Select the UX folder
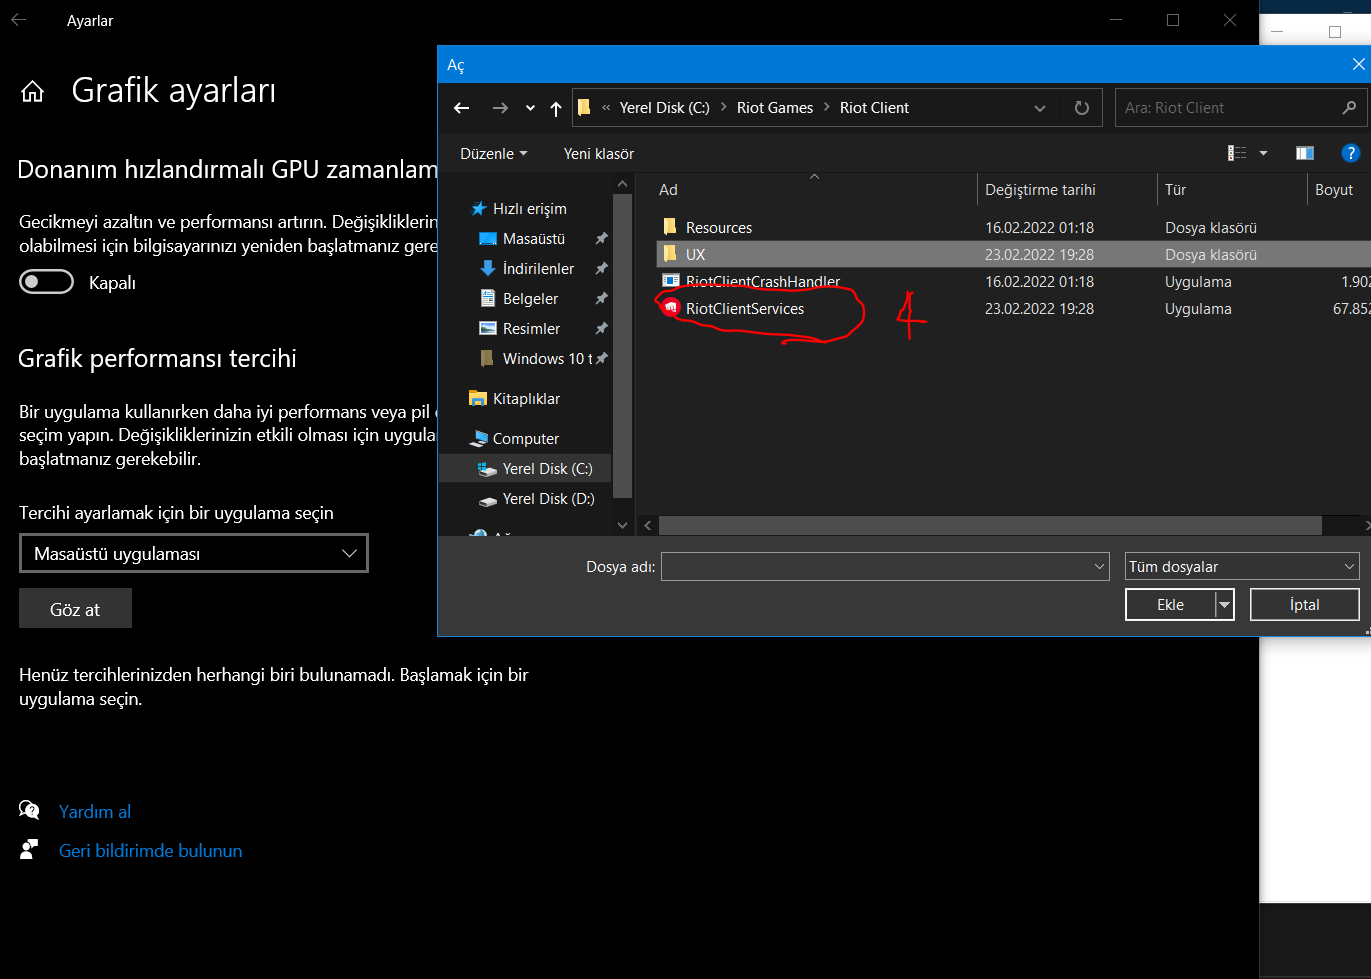This screenshot has width=1371, height=979. coord(1013,255)
